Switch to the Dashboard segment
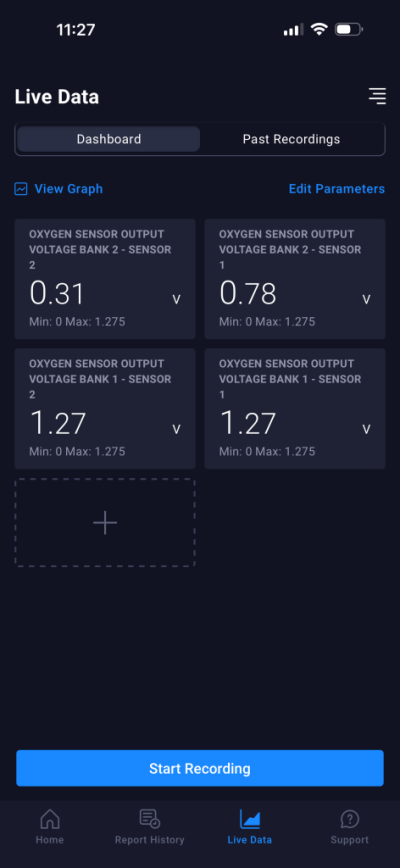Viewport: 400px width, 868px height. pyautogui.click(x=108, y=139)
